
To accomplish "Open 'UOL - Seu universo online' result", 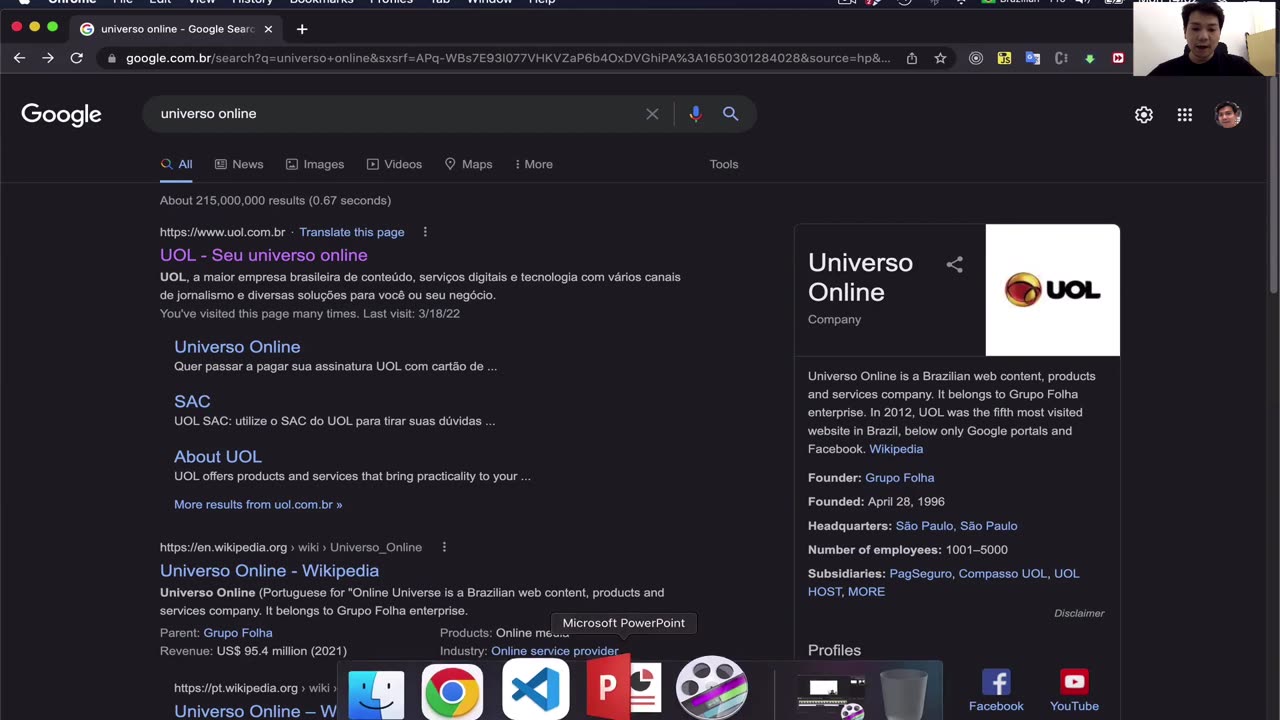I will click(x=264, y=255).
